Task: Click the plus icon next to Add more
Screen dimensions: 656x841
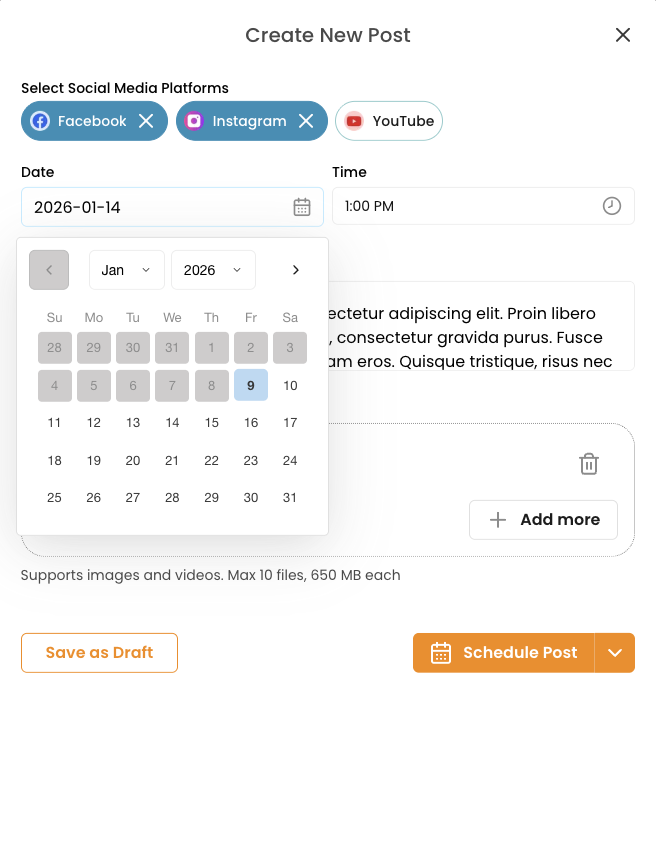Action: pyautogui.click(x=498, y=520)
